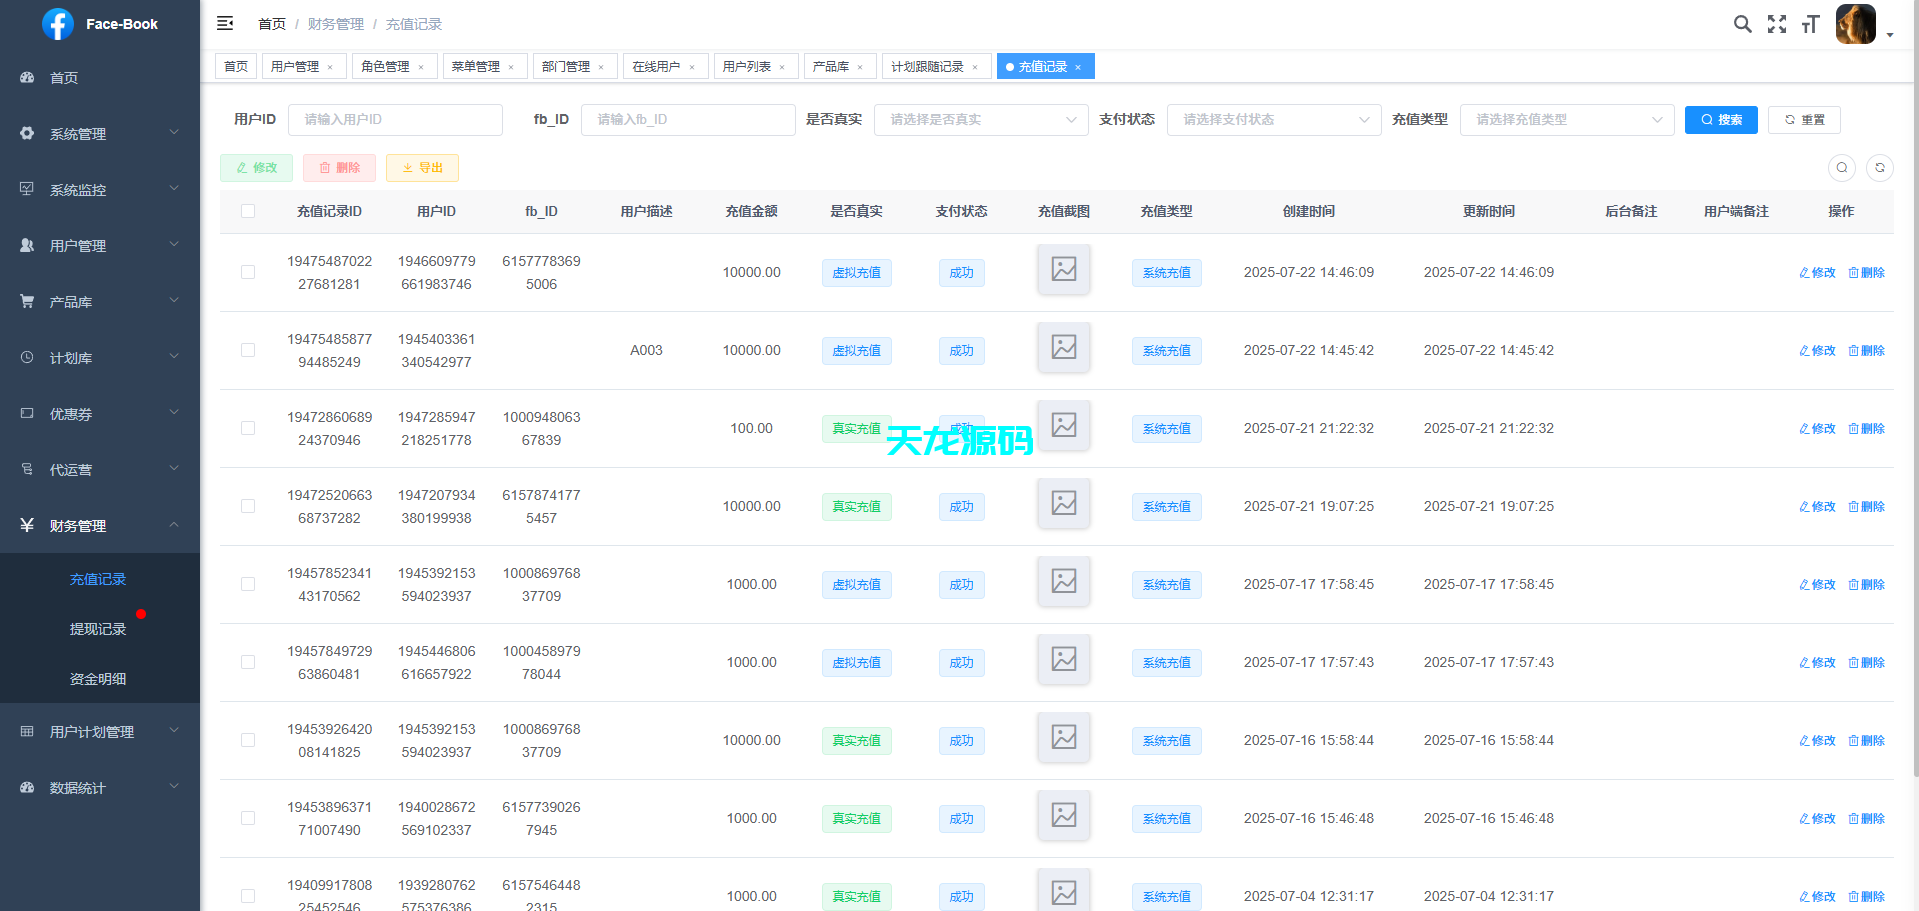Open 数据统计 via its sidebar icon
The image size is (1919, 911).
[x=27, y=787]
